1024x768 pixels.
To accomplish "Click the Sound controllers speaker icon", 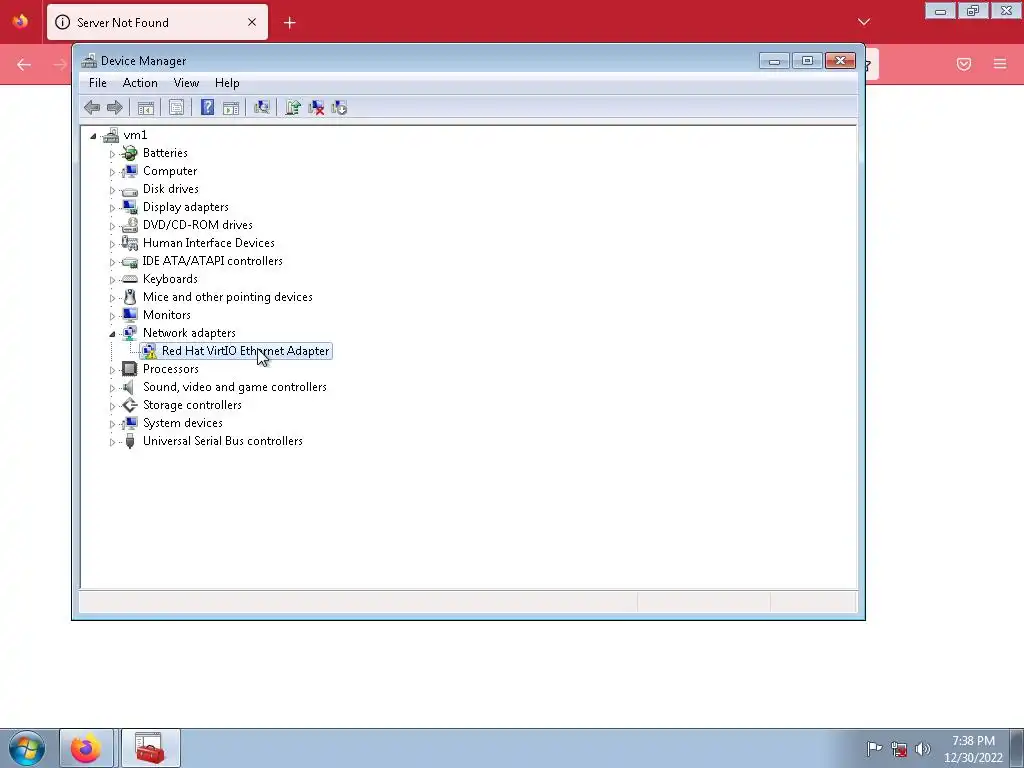I will (130, 387).
